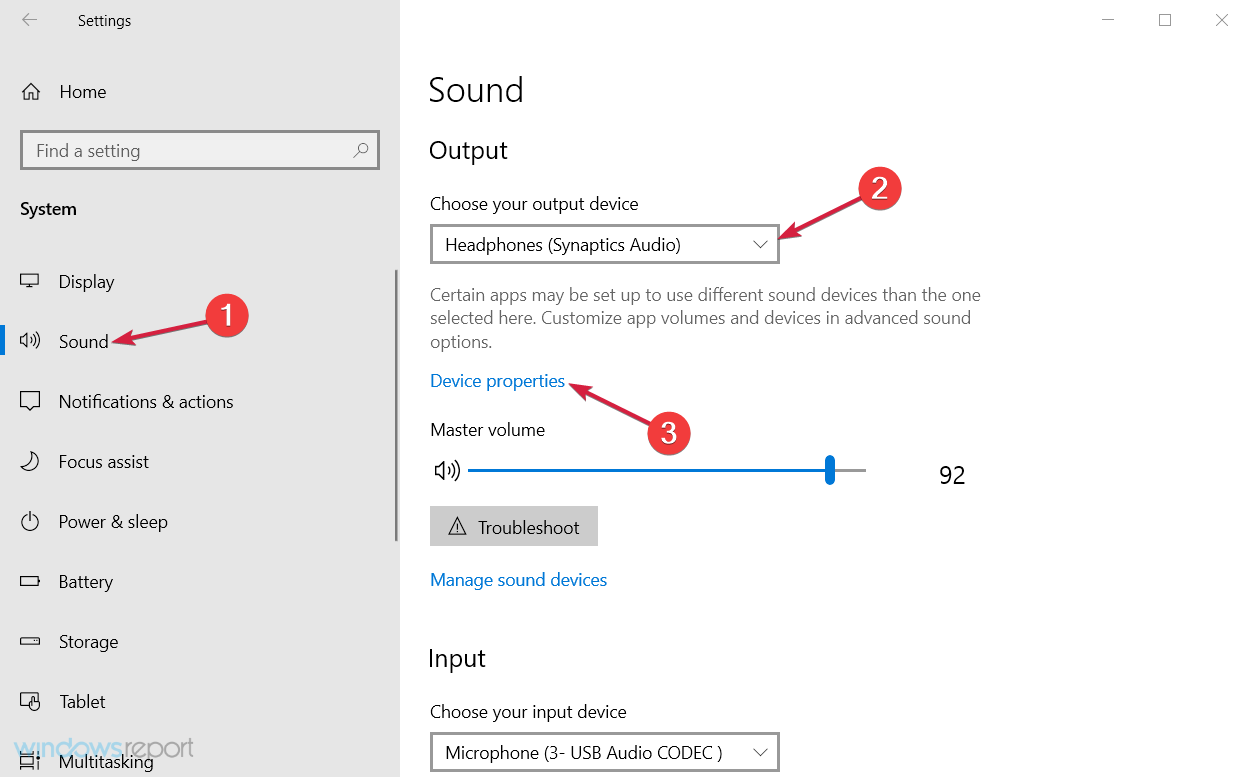Go to Multitasking settings
Screen dimensions: 1251x777
point(106,762)
